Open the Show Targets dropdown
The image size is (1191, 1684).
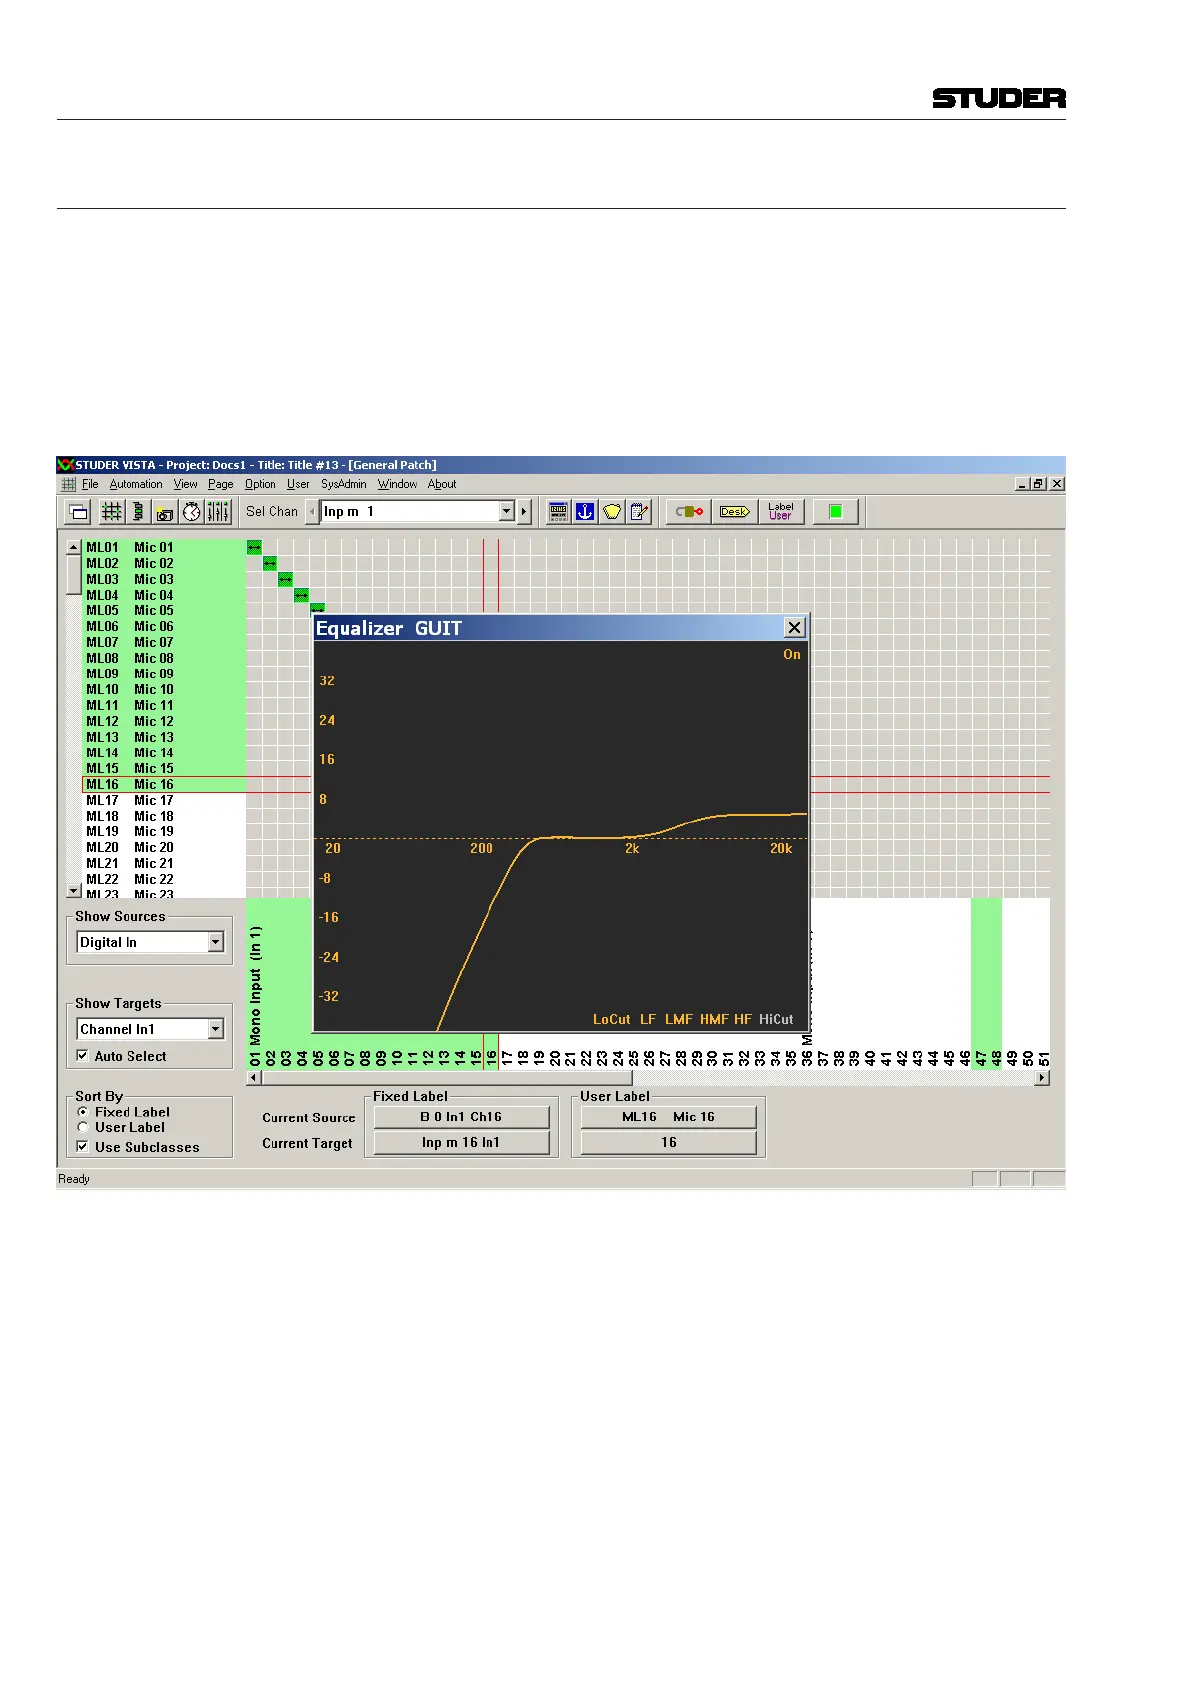[x=215, y=1029]
